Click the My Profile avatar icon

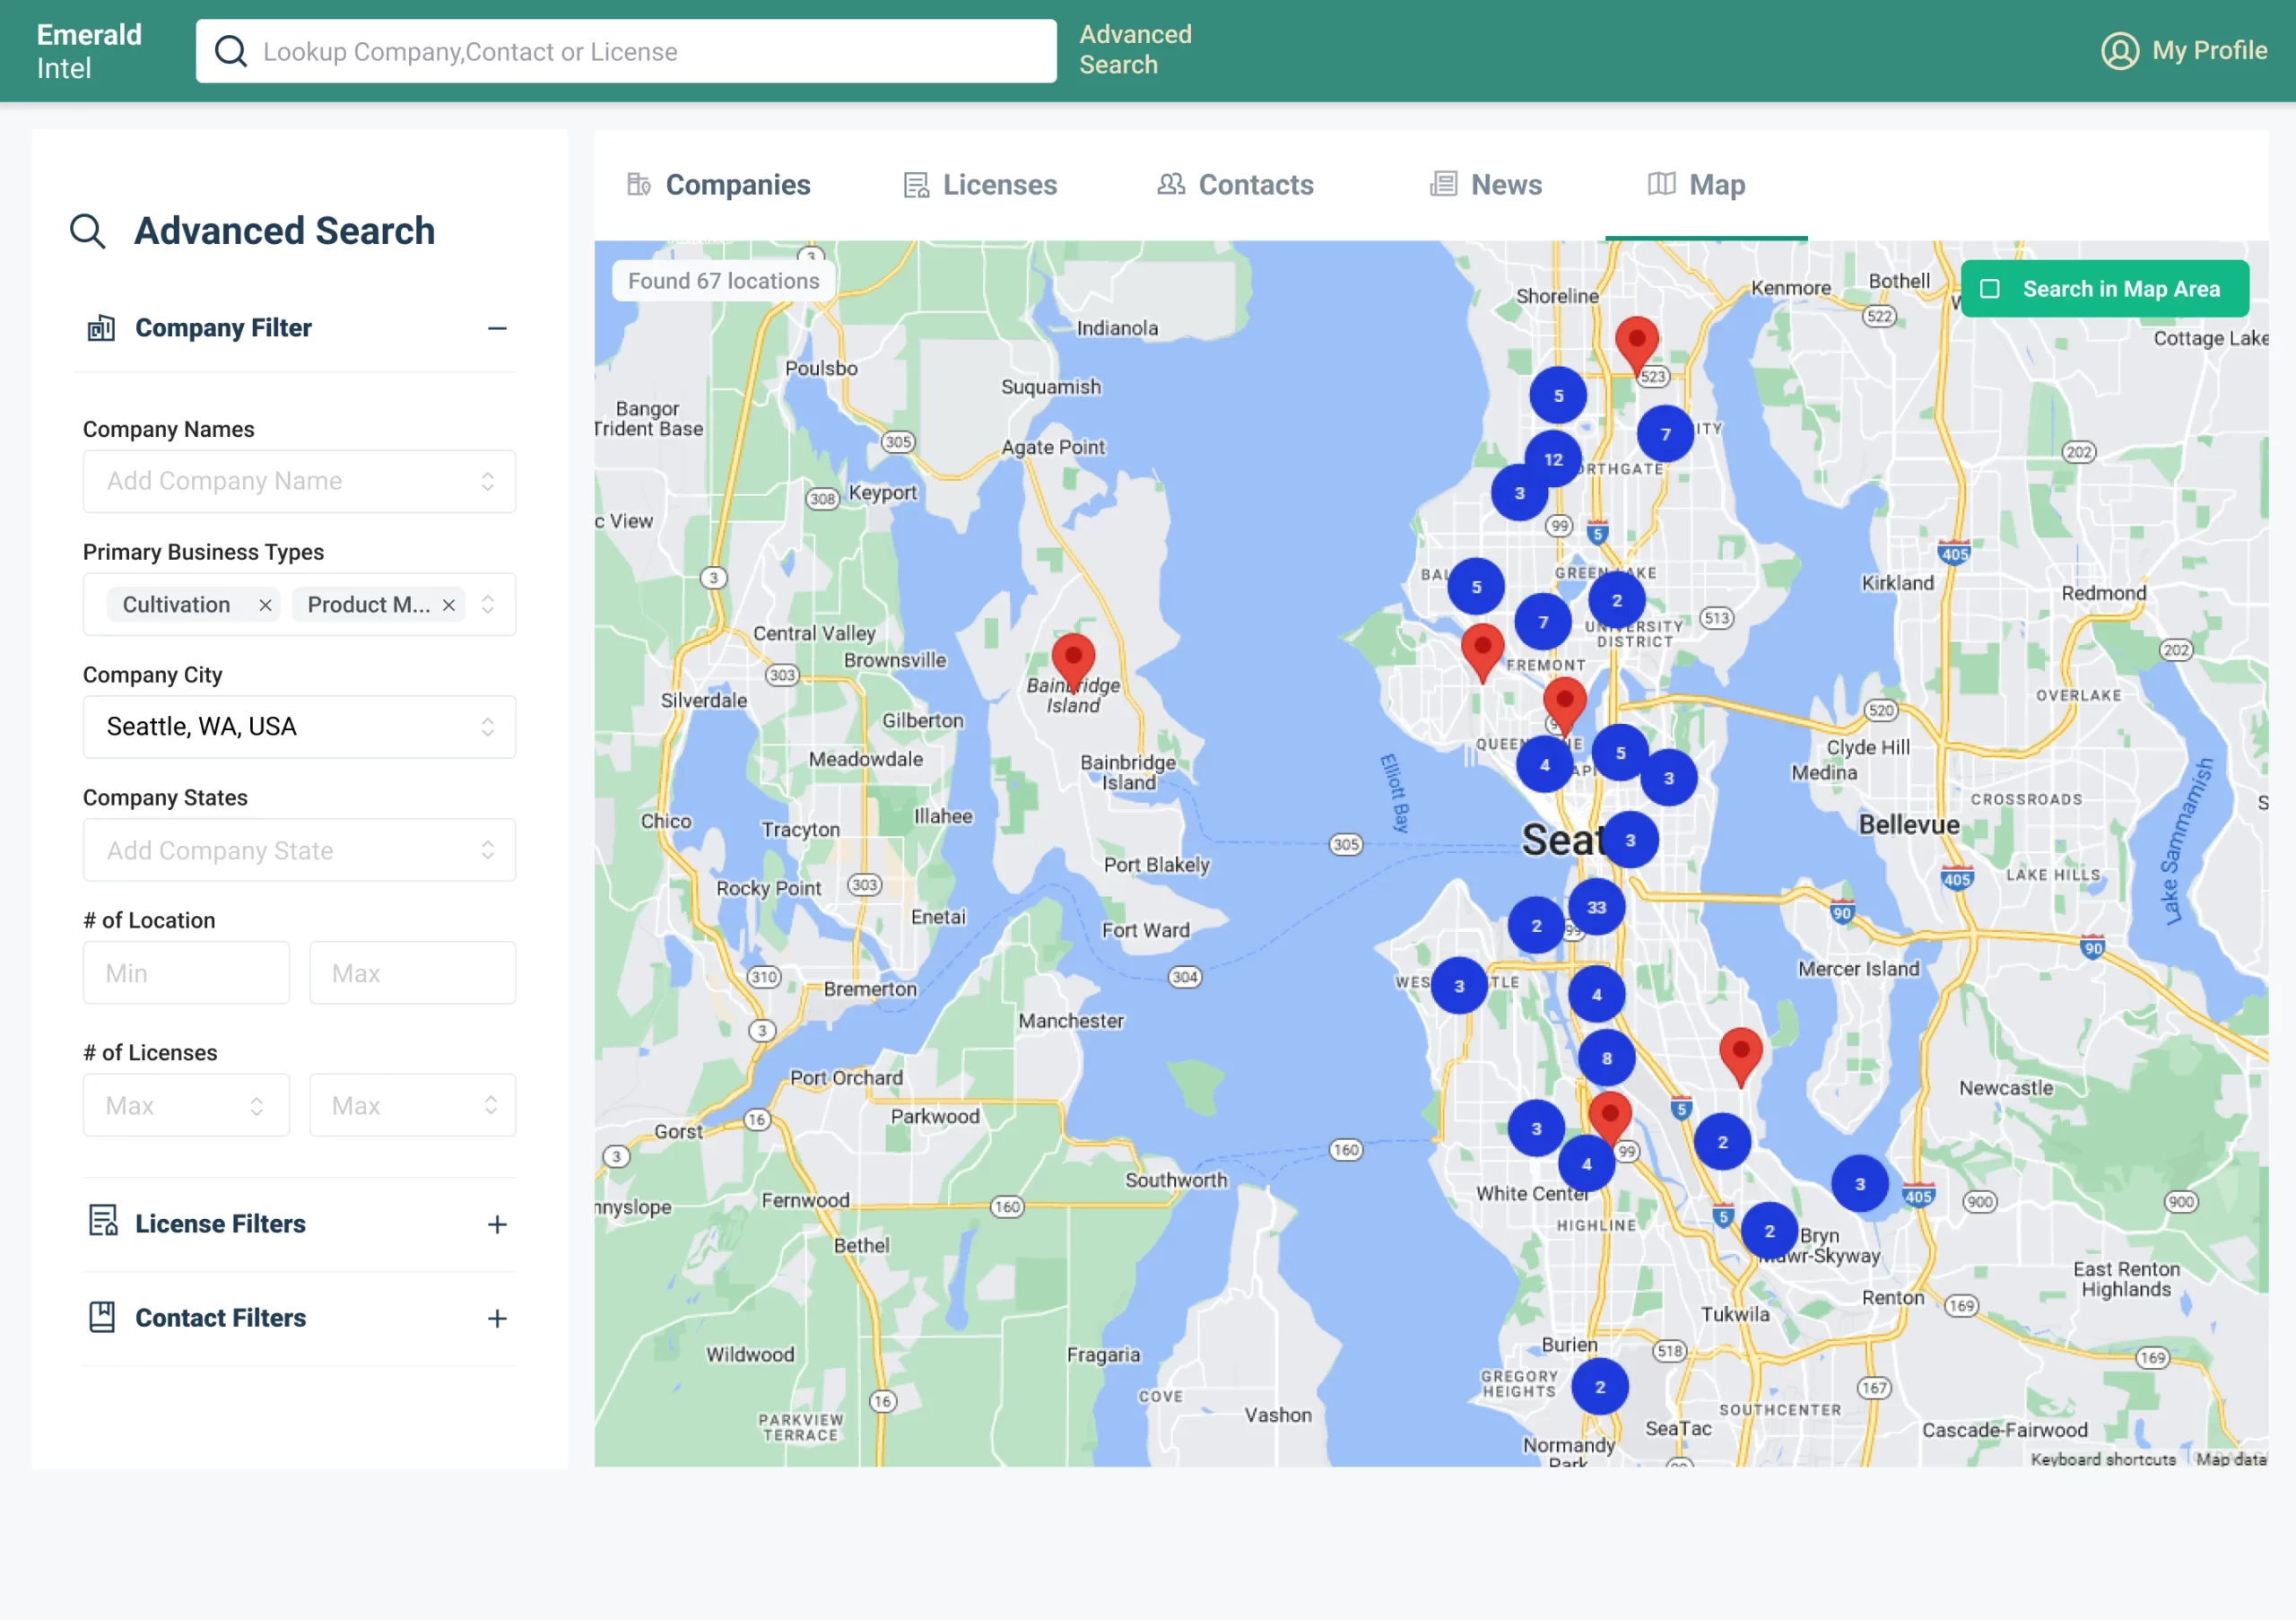[x=2119, y=50]
